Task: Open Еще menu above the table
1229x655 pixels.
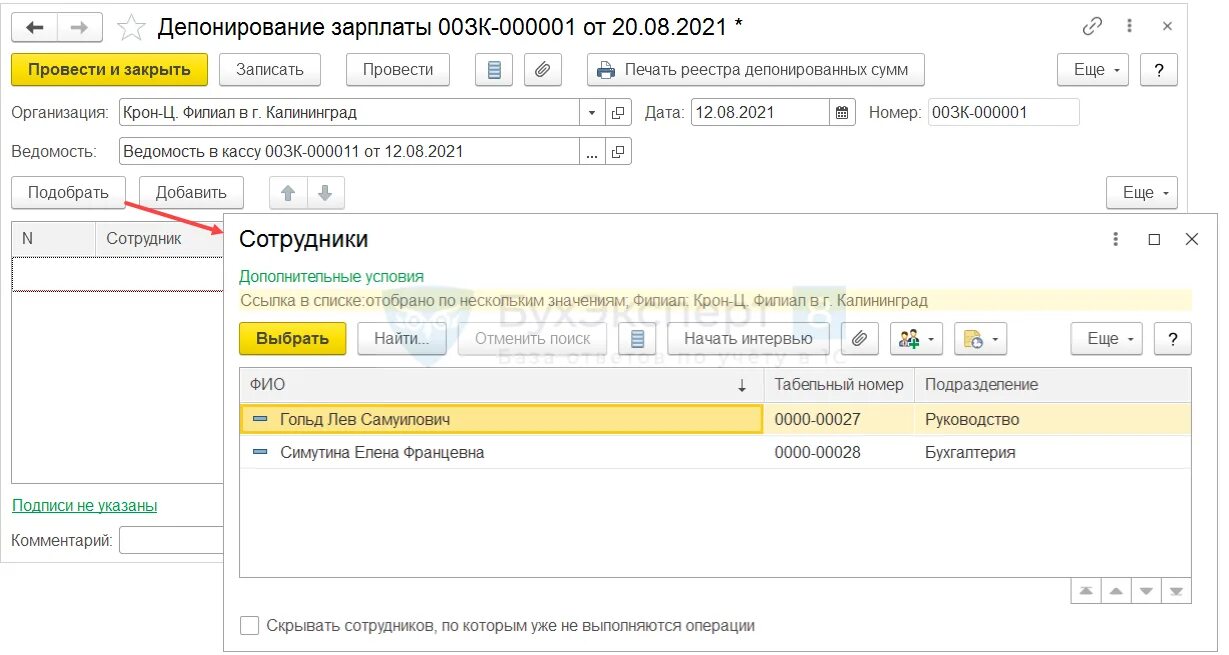Action: [1142, 193]
